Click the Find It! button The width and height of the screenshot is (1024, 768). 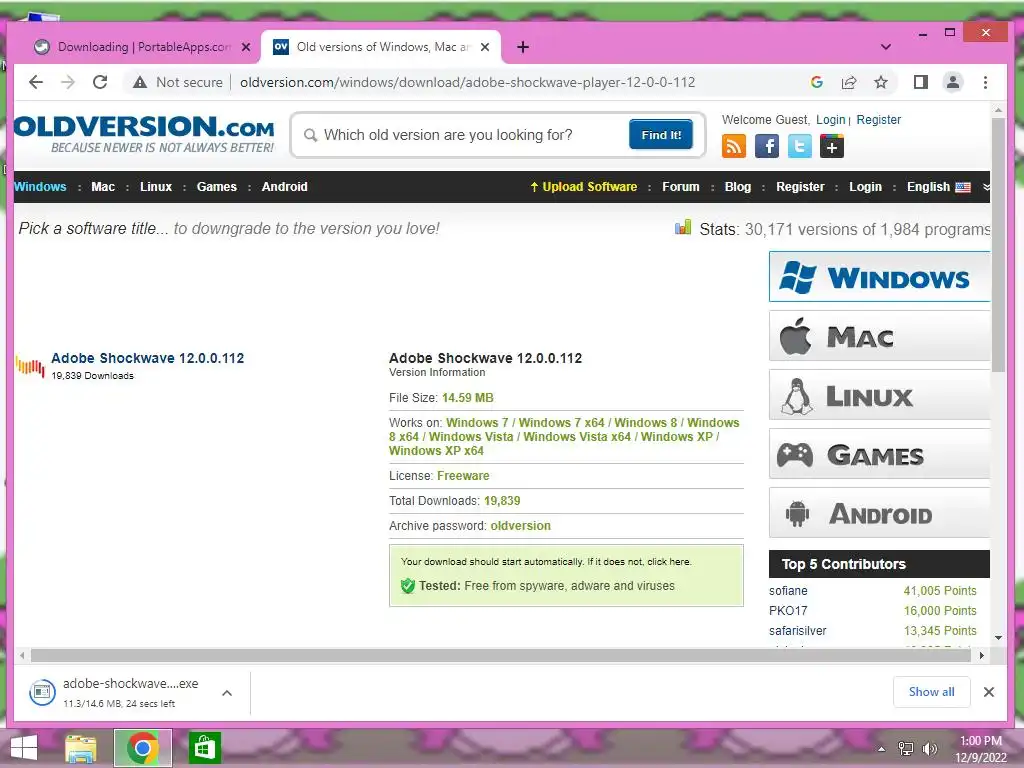(x=661, y=135)
